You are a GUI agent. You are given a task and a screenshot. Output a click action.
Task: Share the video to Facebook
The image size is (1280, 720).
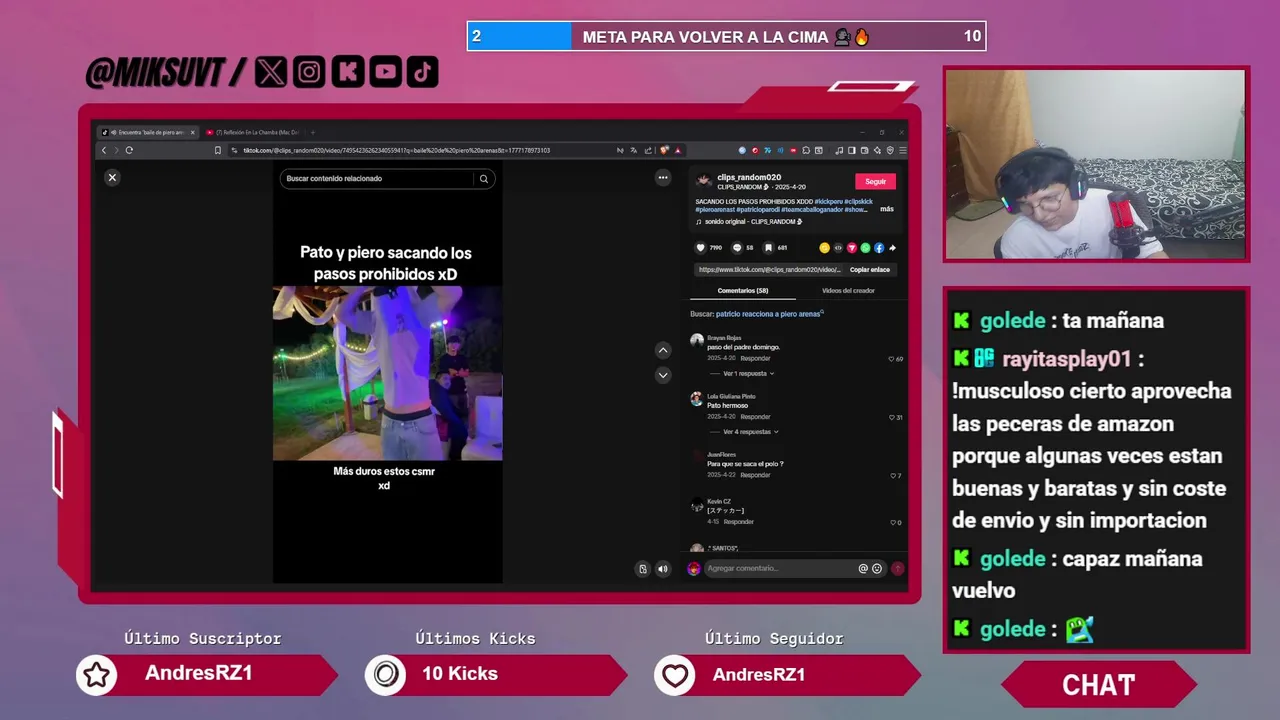(879, 248)
